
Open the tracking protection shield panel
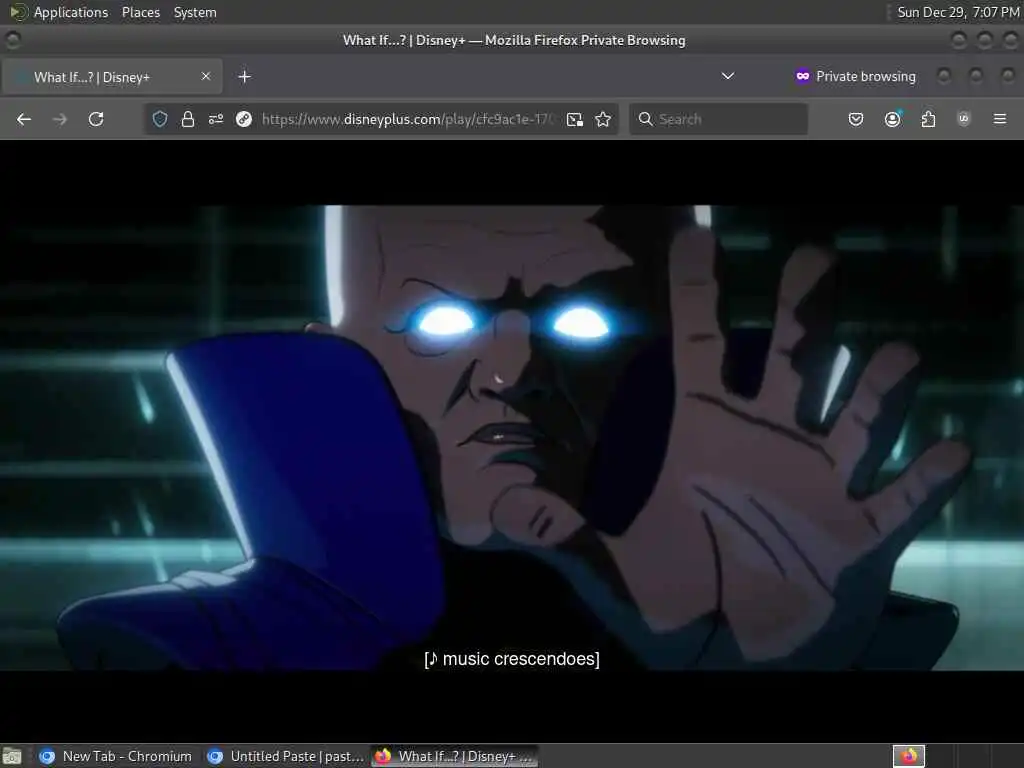tap(160, 119)
